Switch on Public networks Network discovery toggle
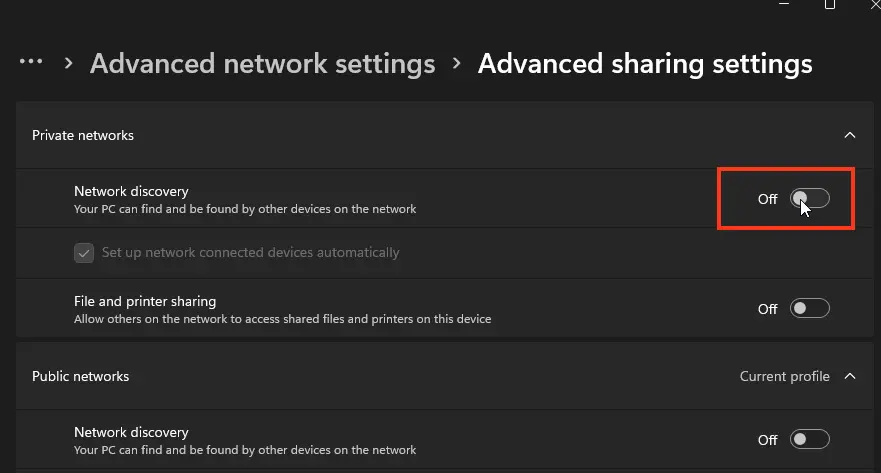 pos(810,439)
